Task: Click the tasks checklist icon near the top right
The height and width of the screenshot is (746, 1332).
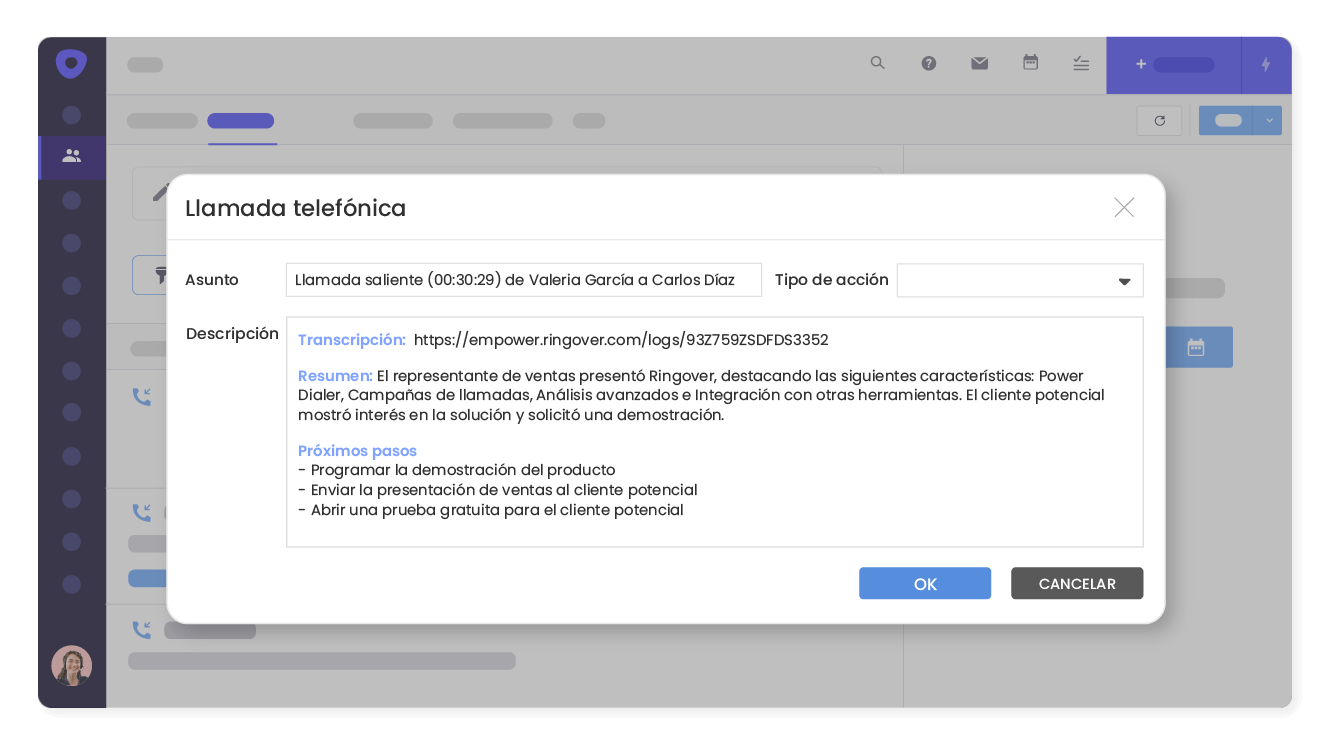Action: (1080, 63)
